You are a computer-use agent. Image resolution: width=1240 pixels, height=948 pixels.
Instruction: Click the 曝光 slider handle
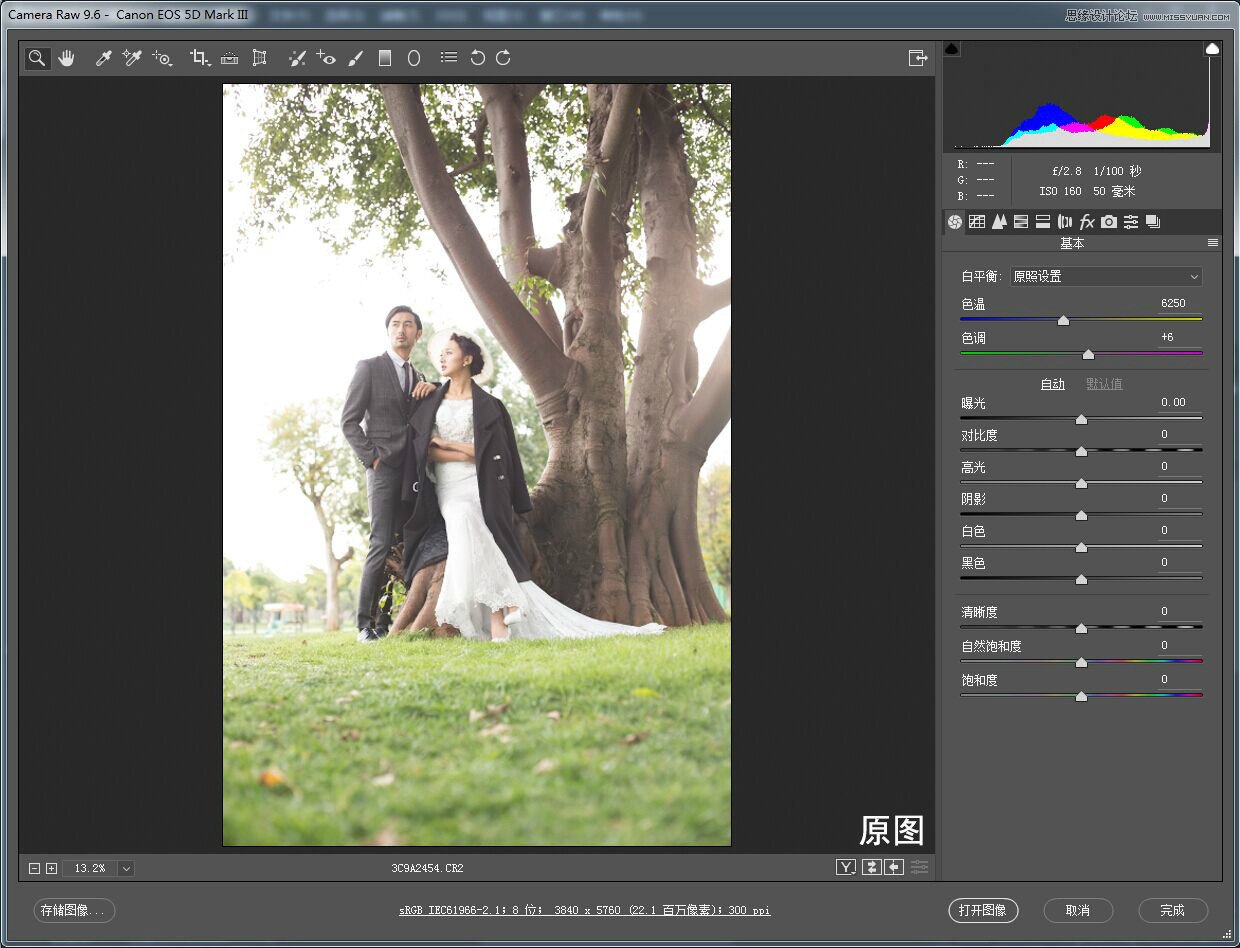[x=1081, y=420]
